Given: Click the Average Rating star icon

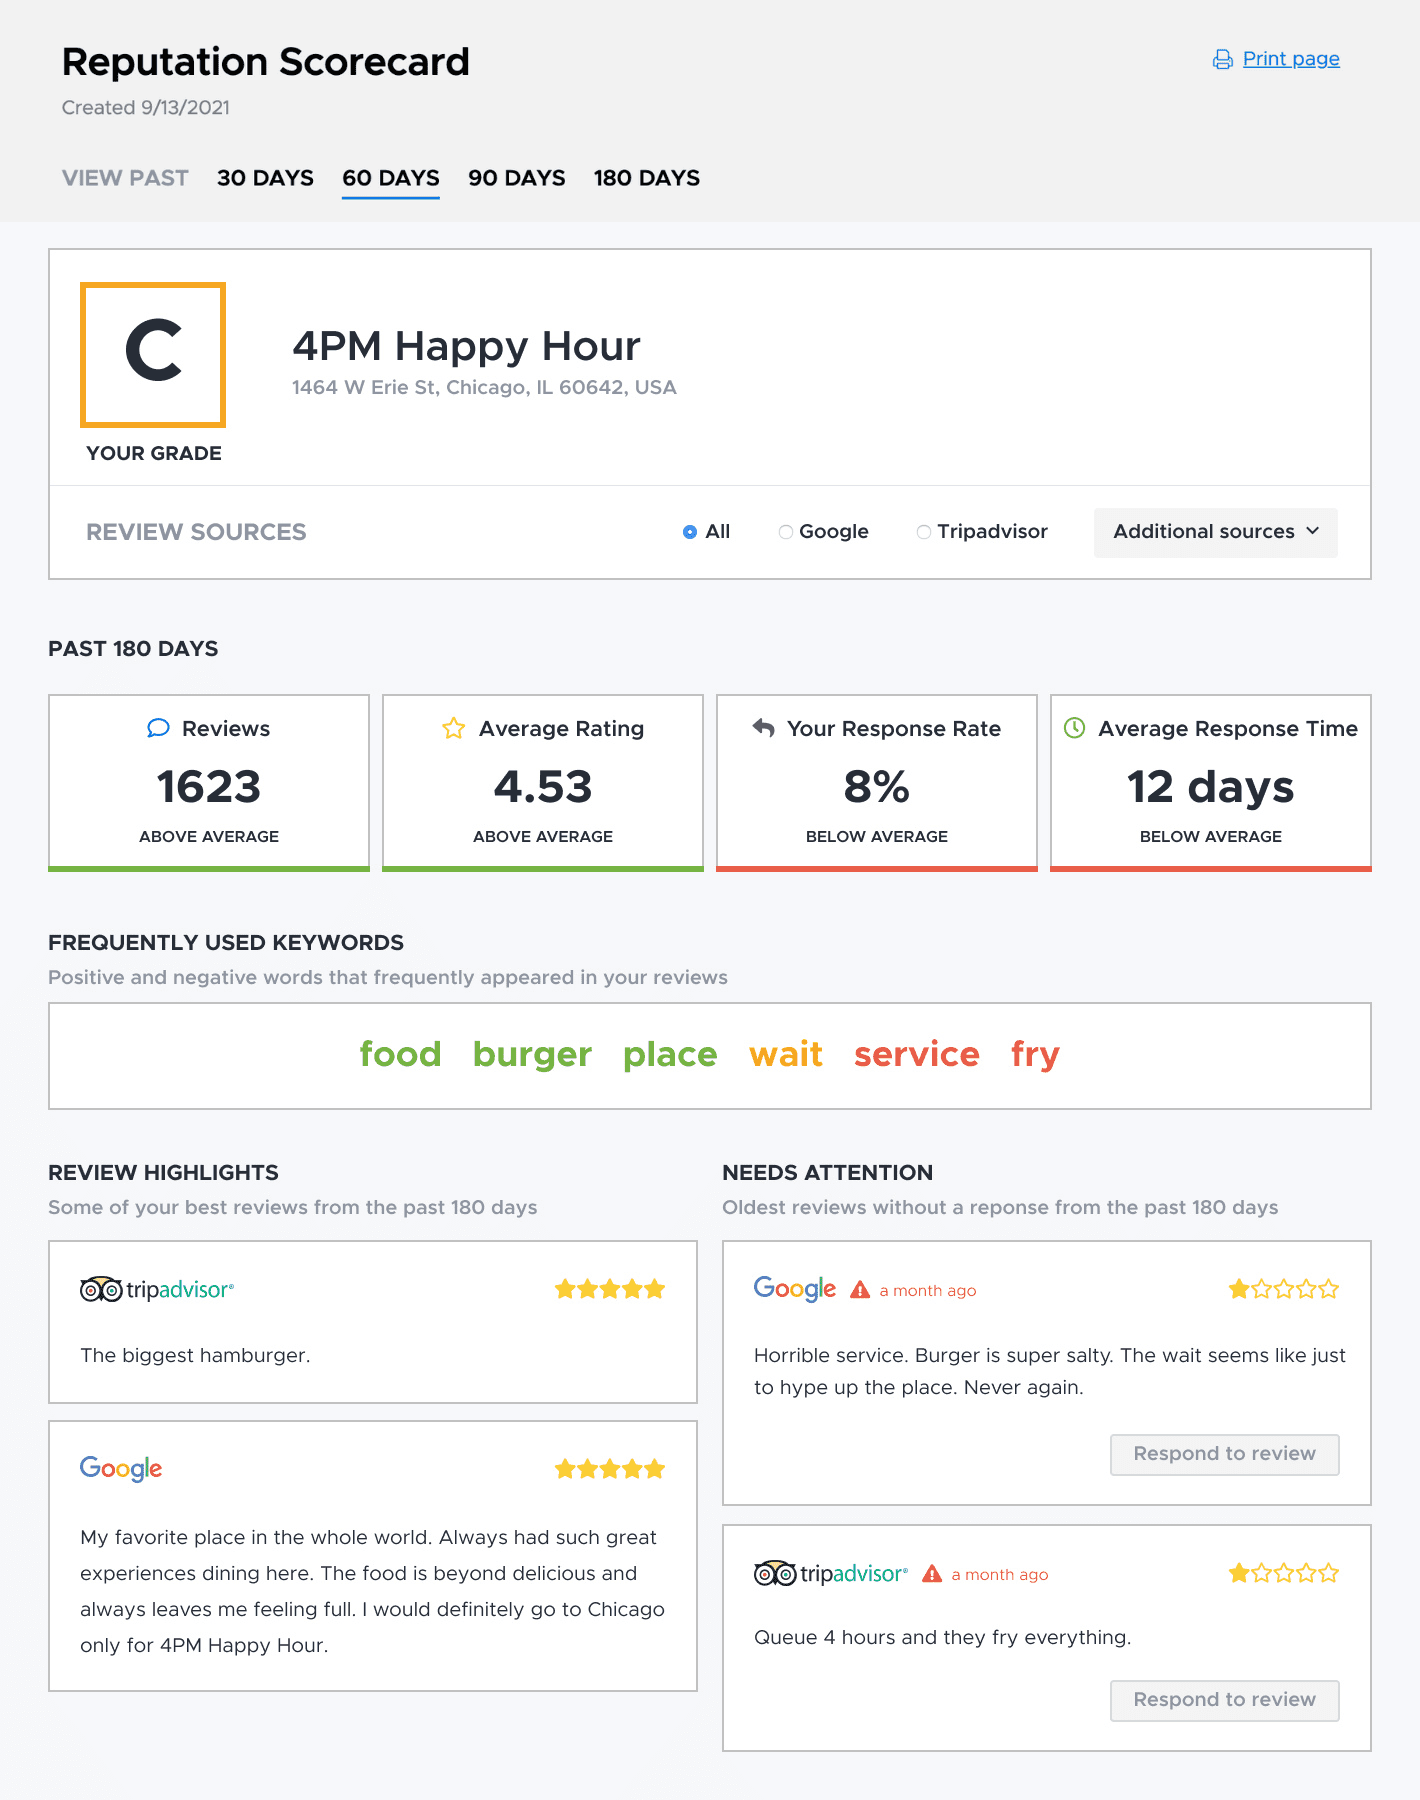Looking at the screenshot, I should click(x=454, y=728).
